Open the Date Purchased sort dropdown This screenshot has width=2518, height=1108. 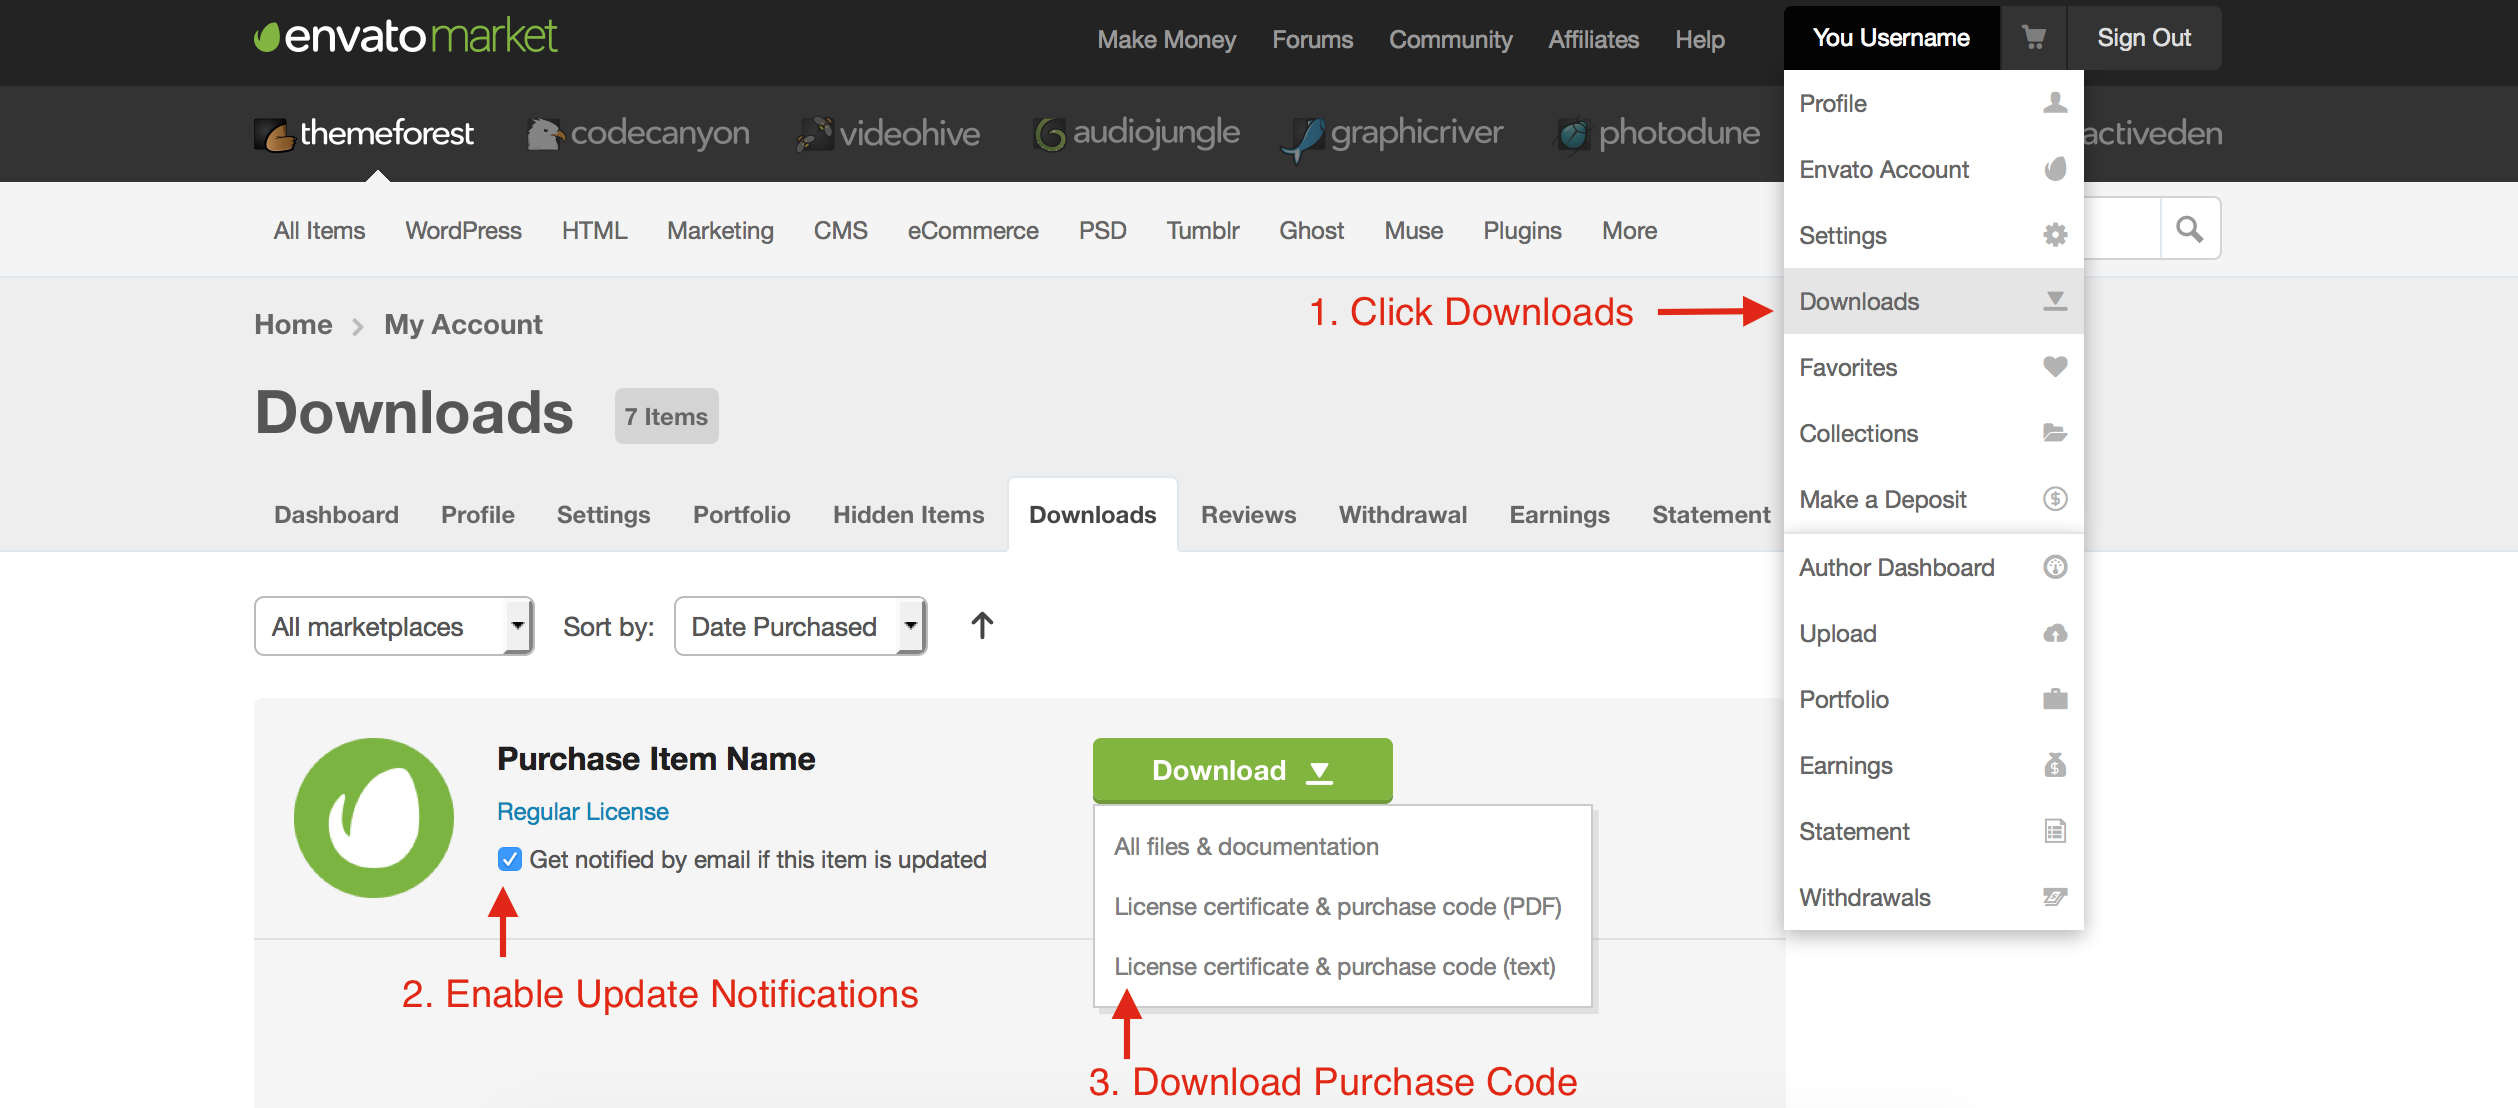[800, 626]
